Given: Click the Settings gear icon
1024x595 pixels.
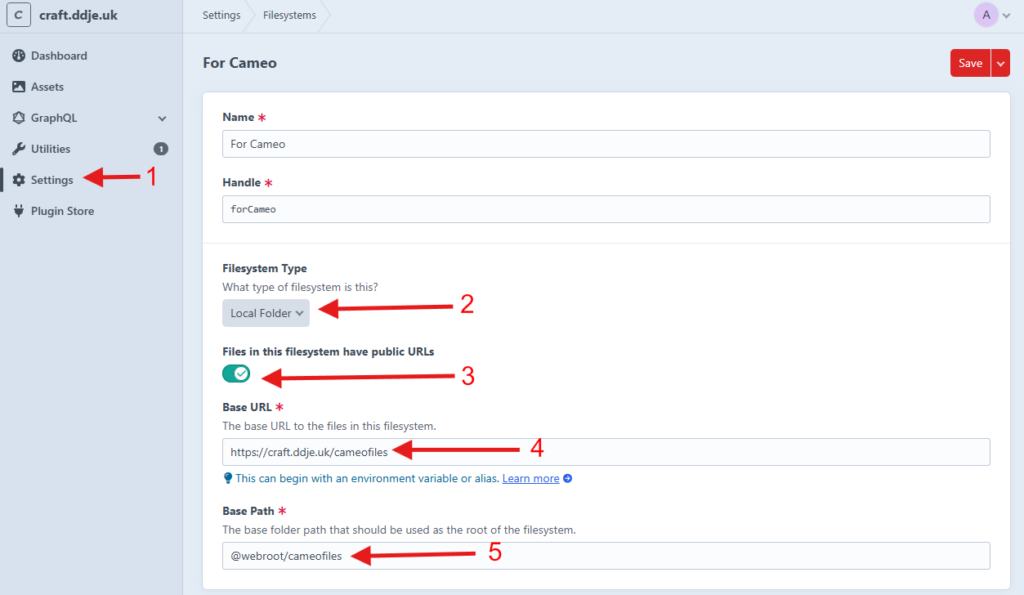Looking at the screenshot, I should [x=19, y=180].
